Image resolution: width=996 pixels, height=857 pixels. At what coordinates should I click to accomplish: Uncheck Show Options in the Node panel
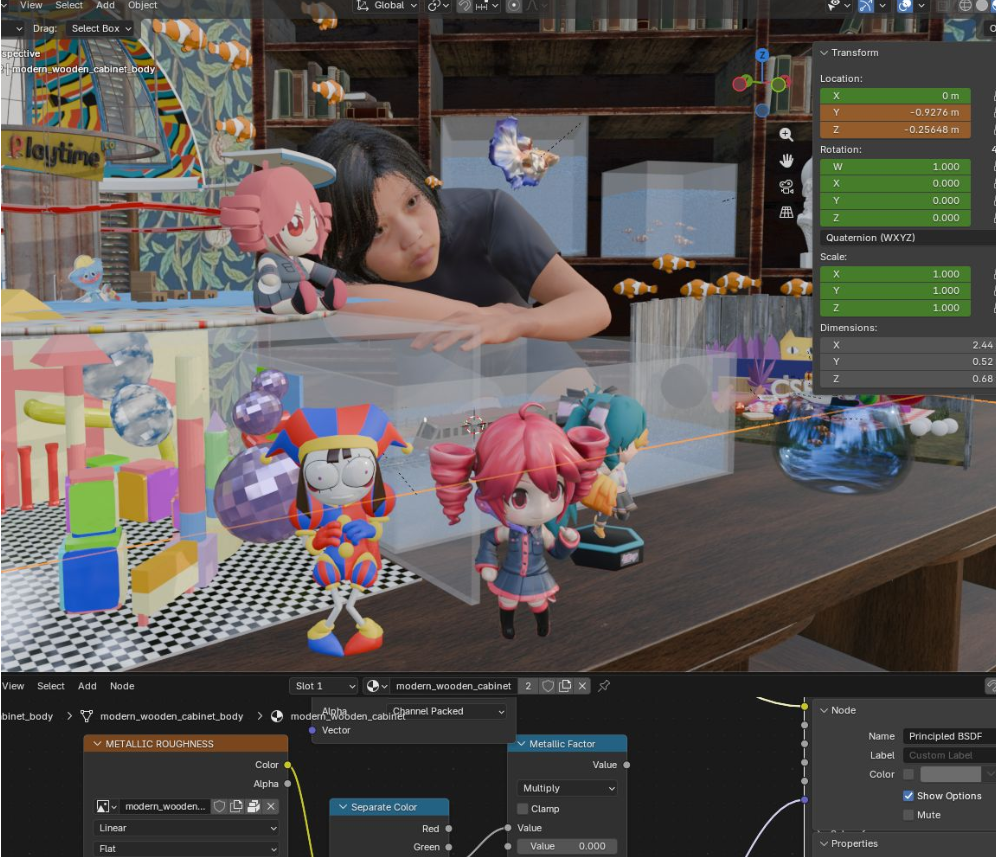(908, 795)
